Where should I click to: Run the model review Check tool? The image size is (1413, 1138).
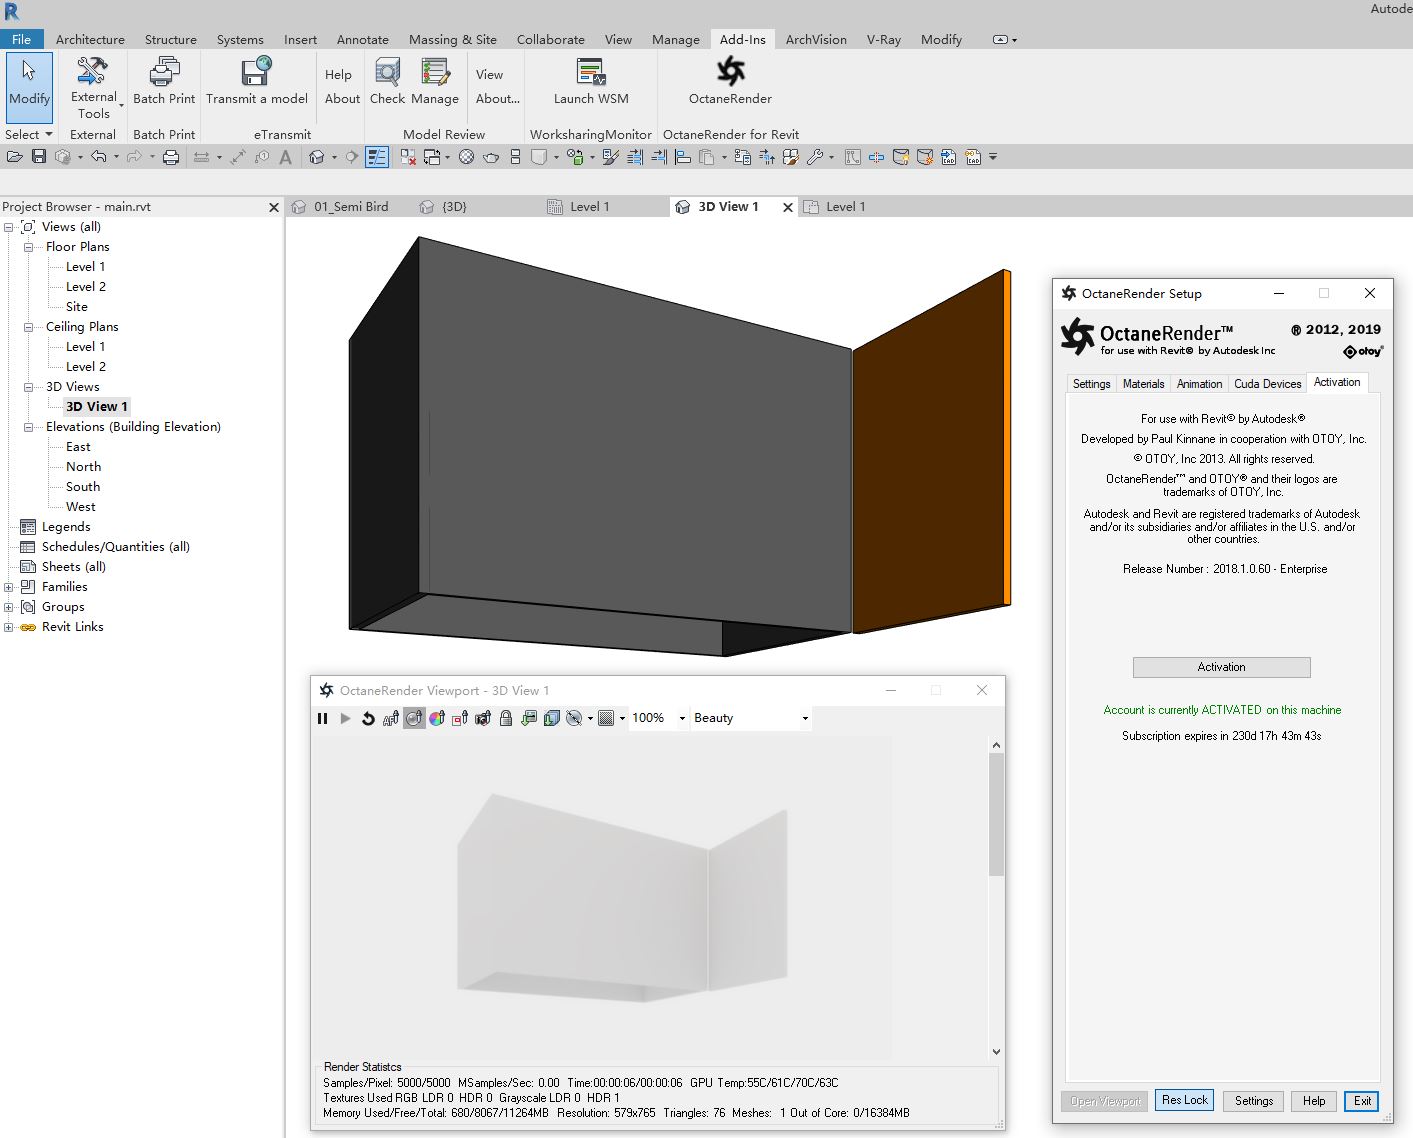tap(387, 82)
